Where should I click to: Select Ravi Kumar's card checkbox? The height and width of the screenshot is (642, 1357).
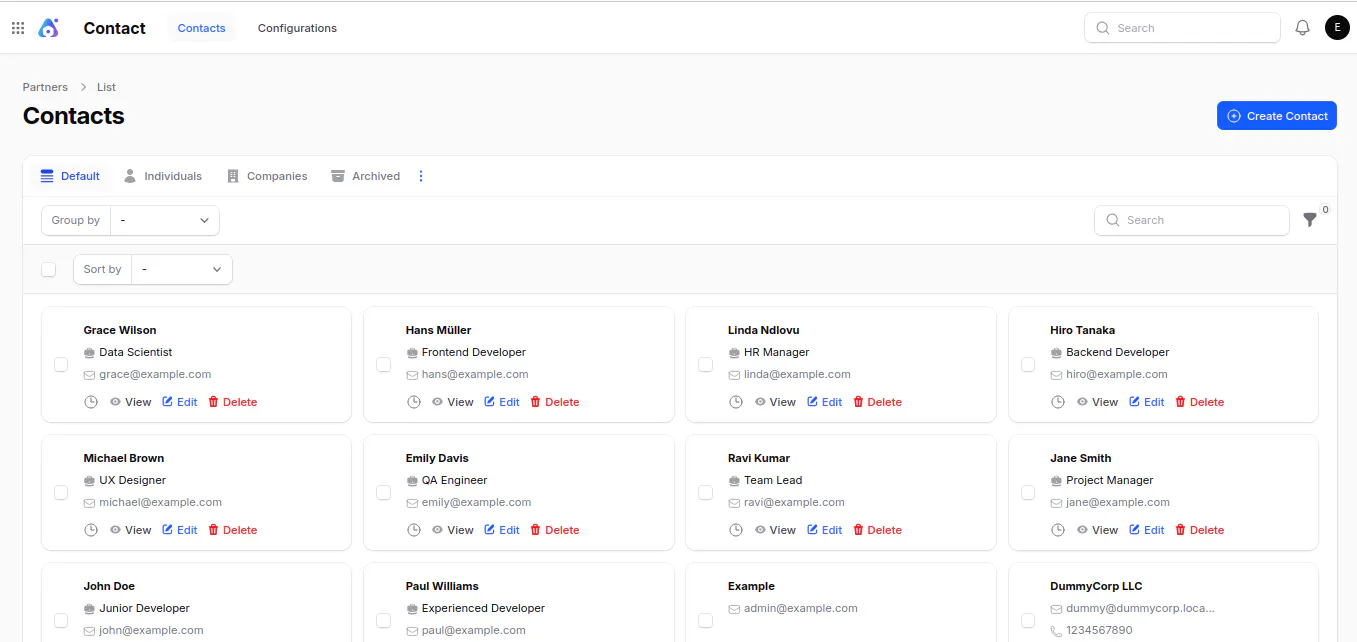(x=705, y=493)
